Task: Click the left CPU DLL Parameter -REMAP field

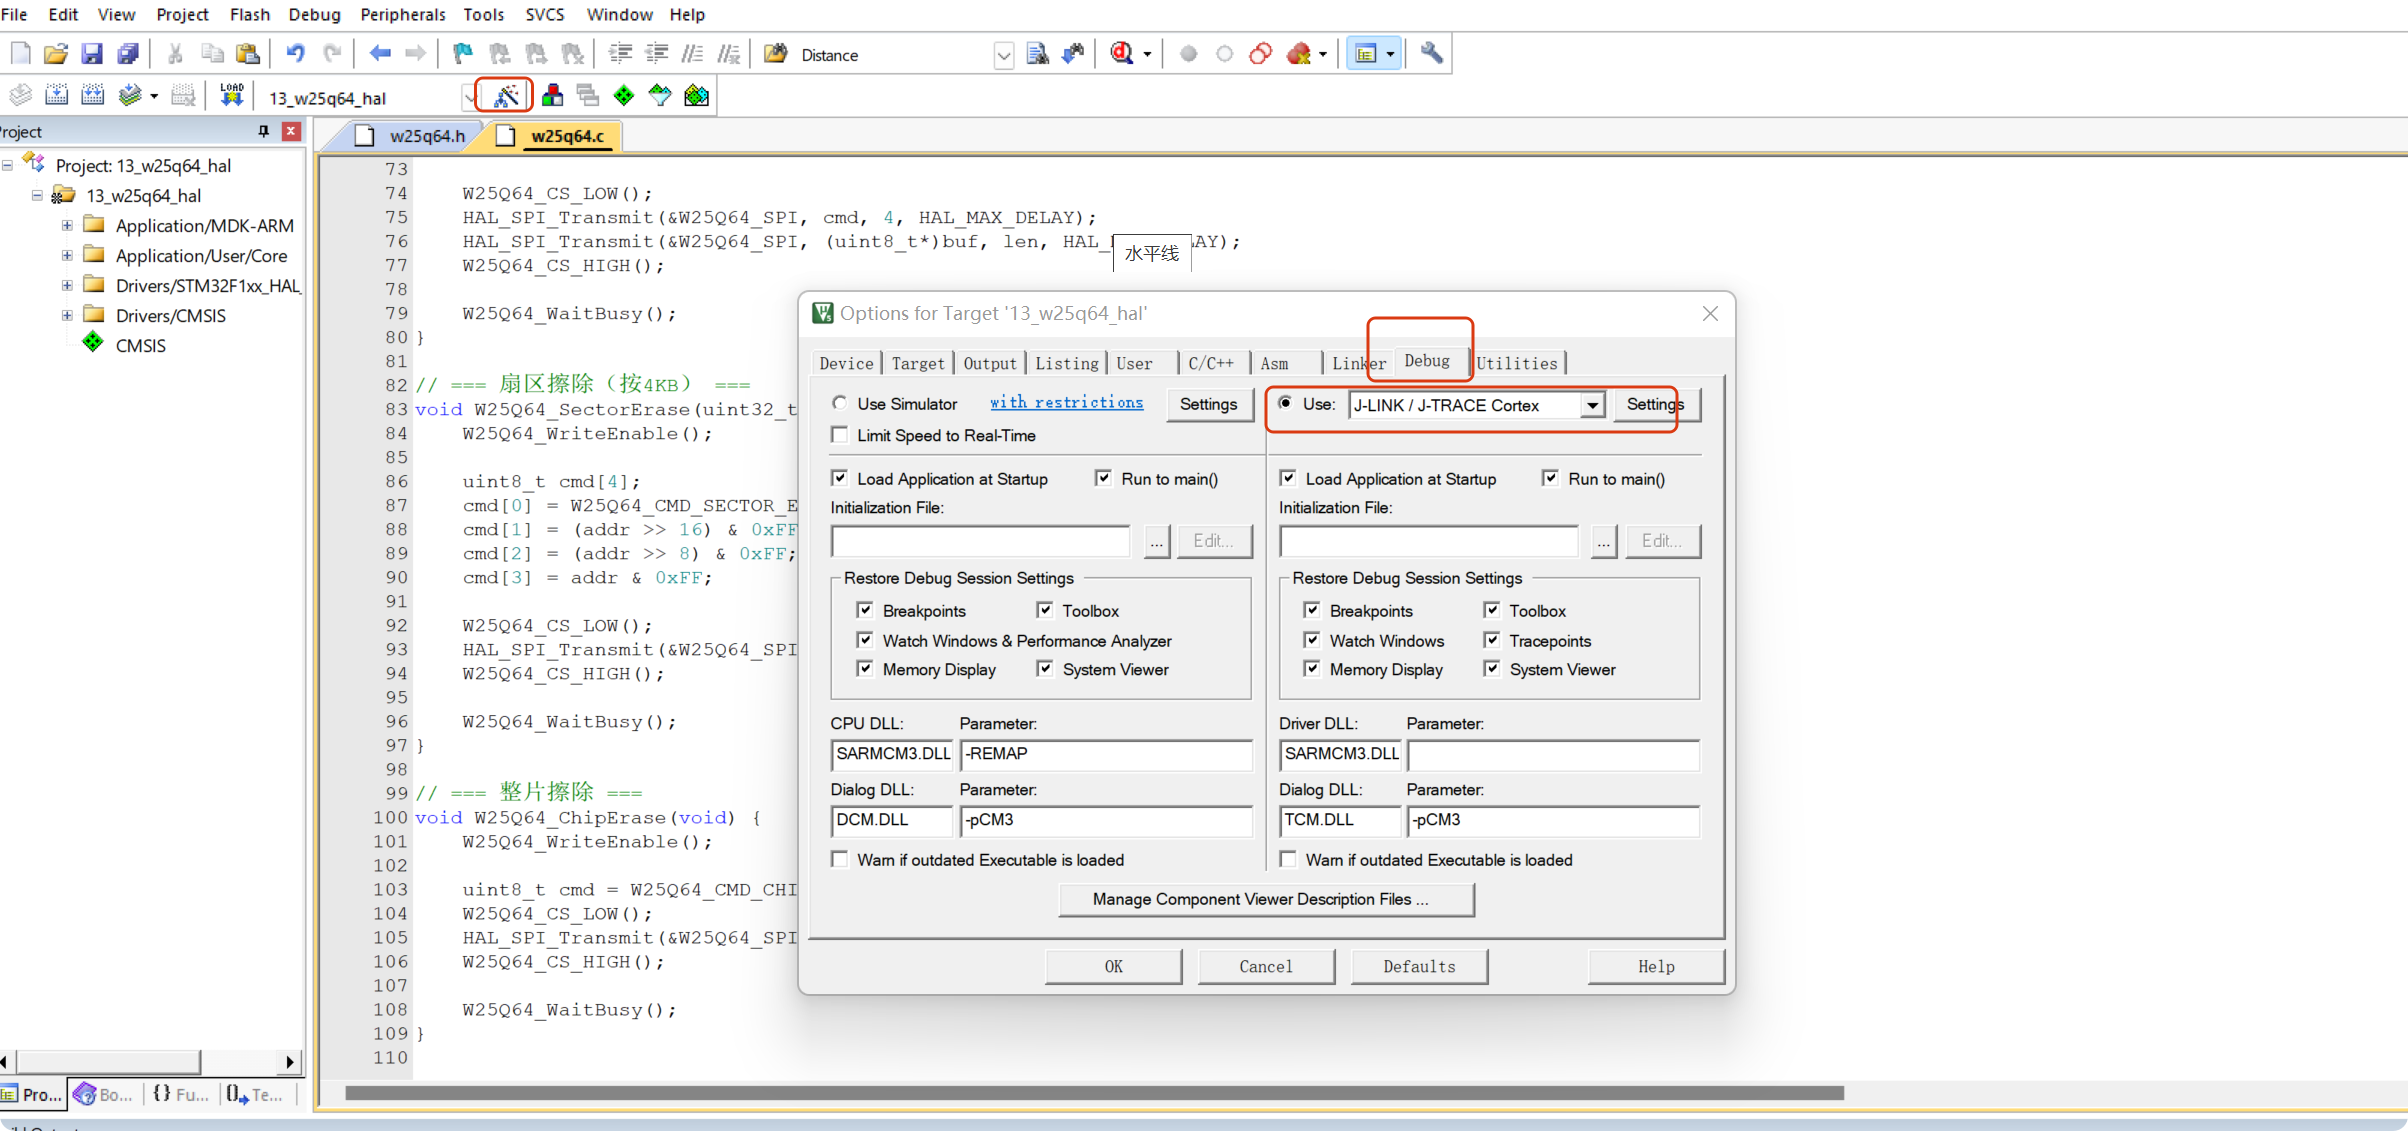Action: (1105, 754)
